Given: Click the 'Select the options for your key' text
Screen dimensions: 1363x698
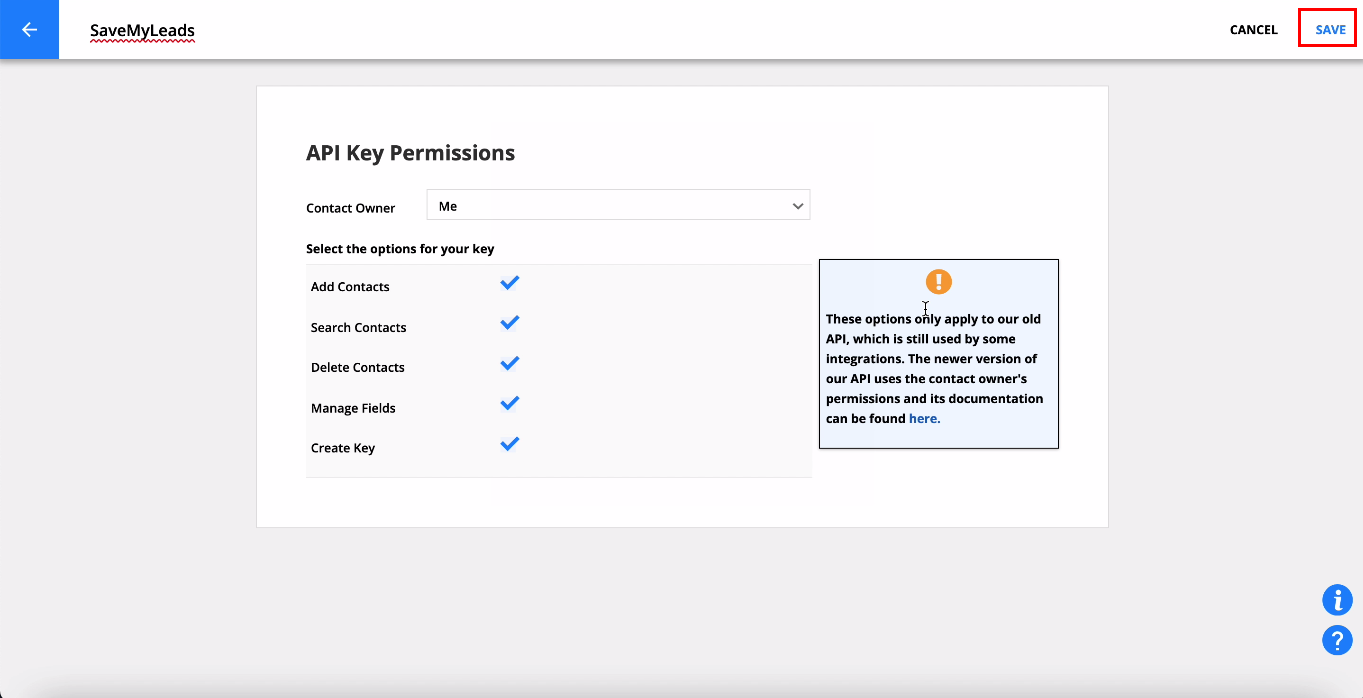Looking at the screenshot, I should pos(400,249).
